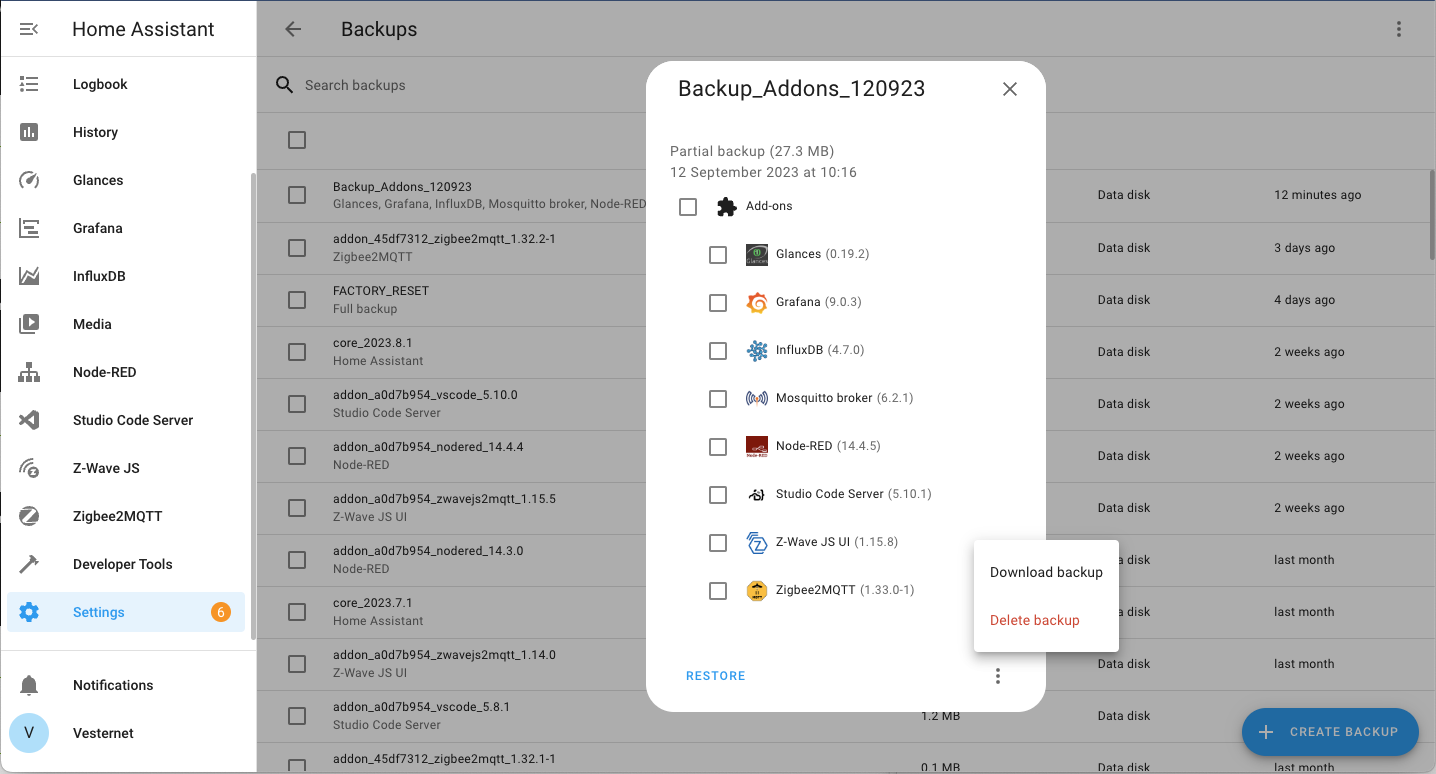Open Media in the sidebar
This screenshot has width=1436, height=774.
126,324
